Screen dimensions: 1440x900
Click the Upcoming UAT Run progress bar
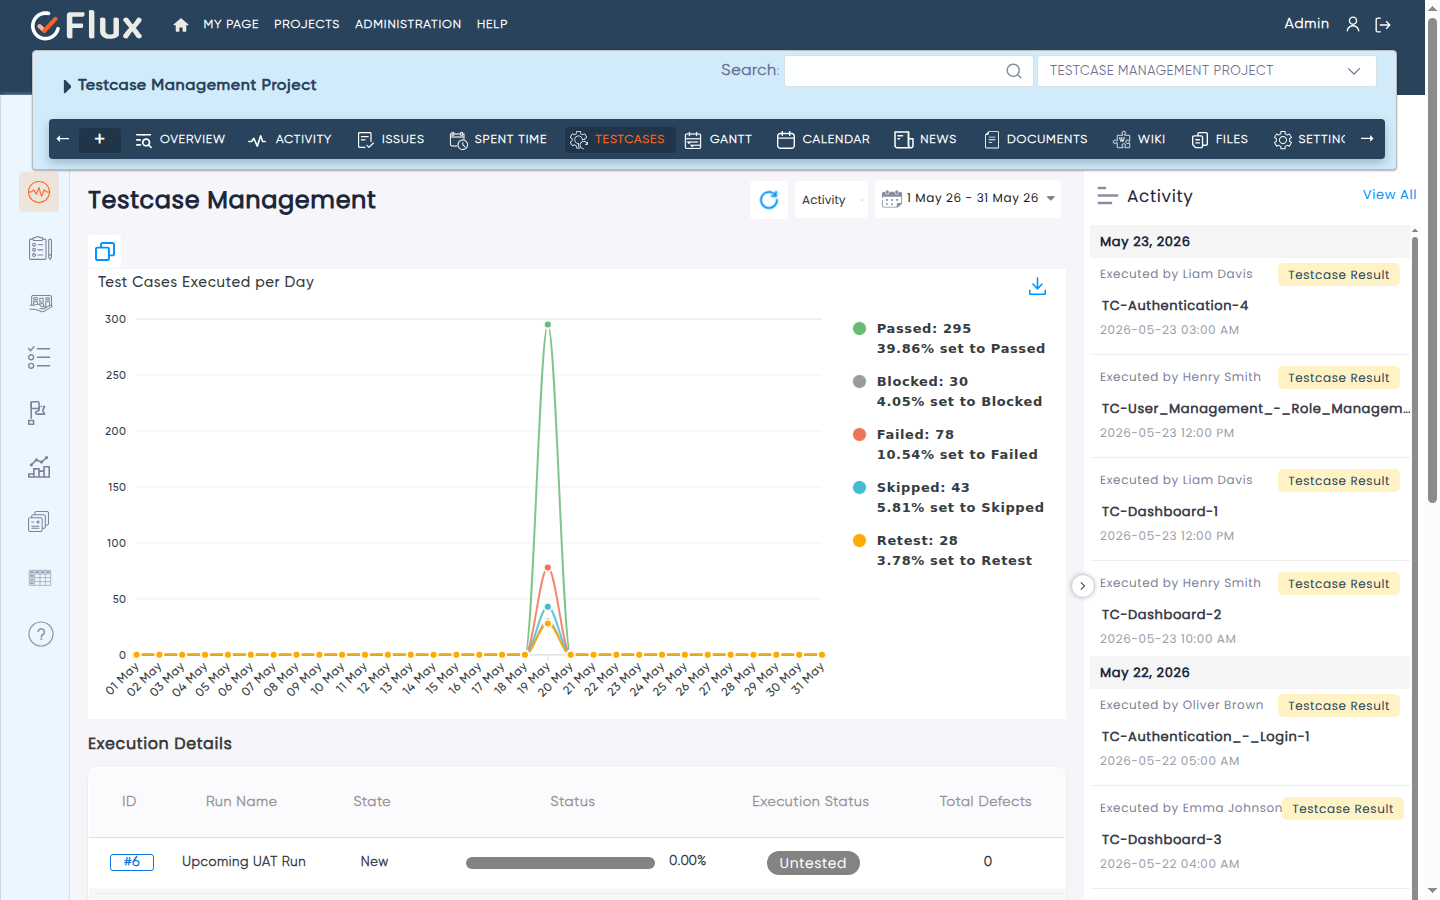[560, 863]
